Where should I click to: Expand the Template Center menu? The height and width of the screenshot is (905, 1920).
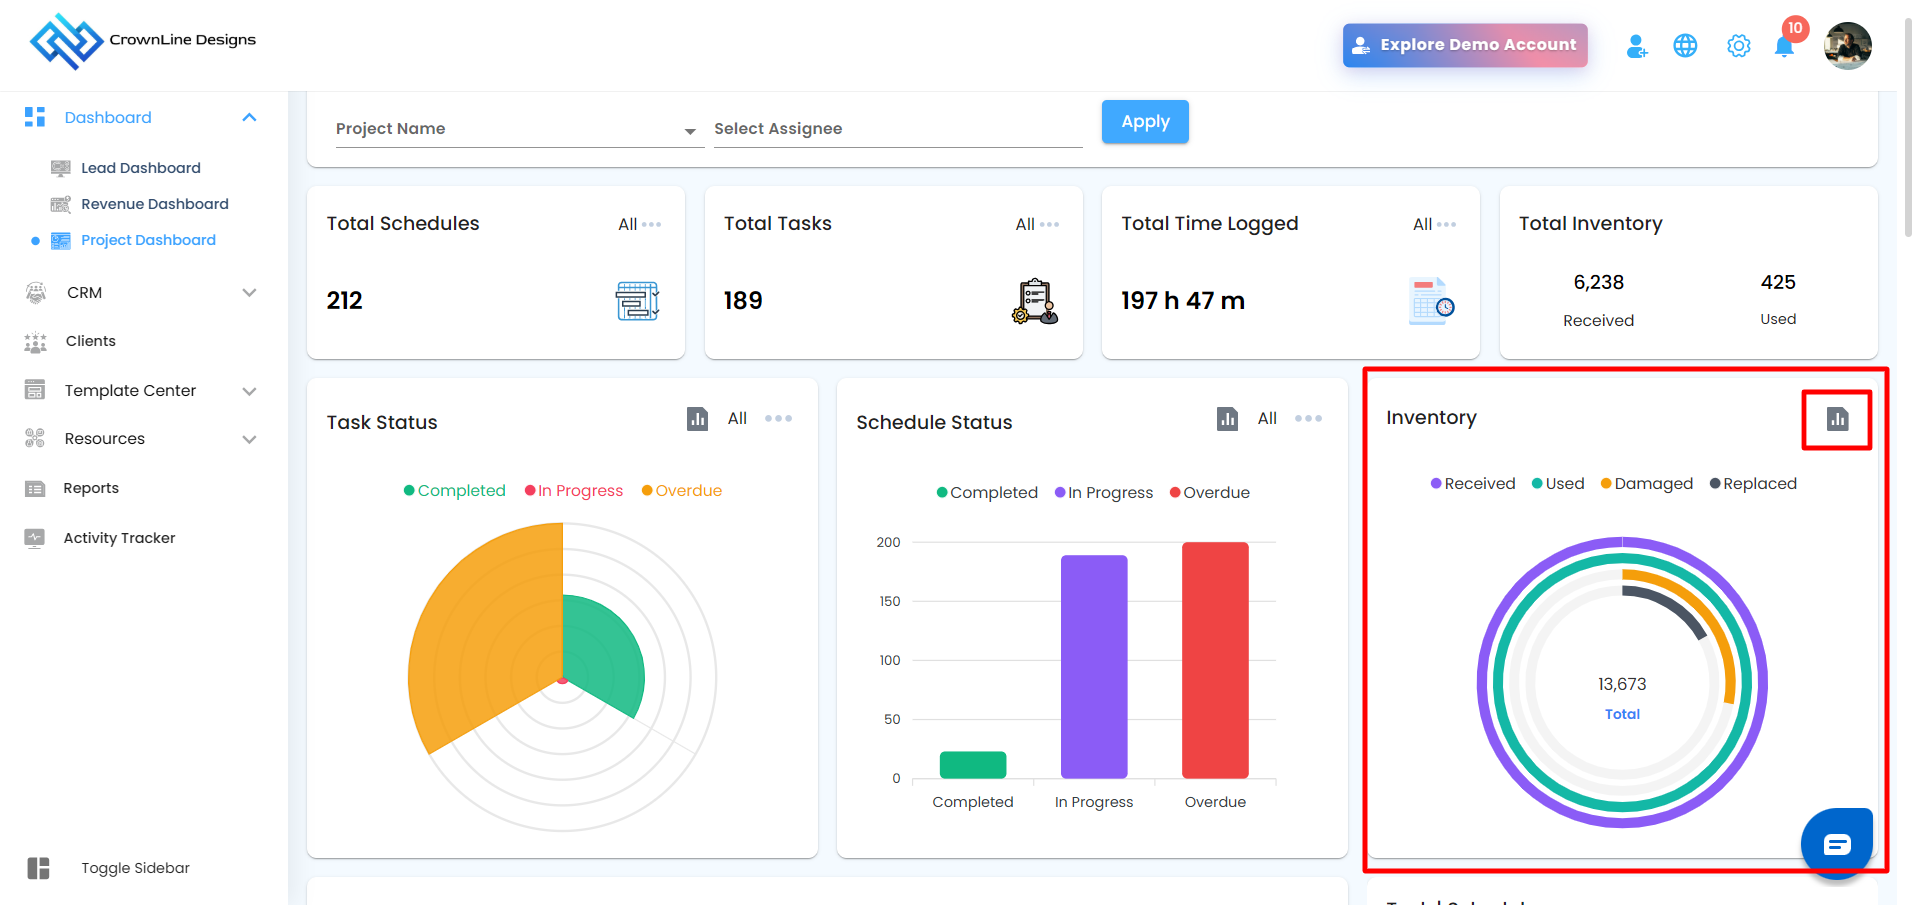(x=140, y=391)
